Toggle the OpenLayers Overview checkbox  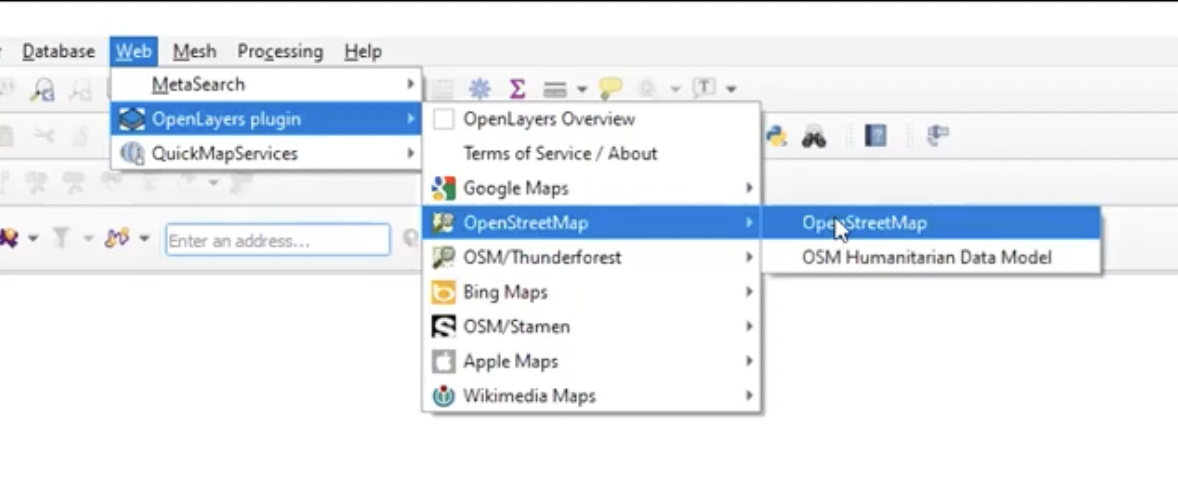tap(443, 120)
